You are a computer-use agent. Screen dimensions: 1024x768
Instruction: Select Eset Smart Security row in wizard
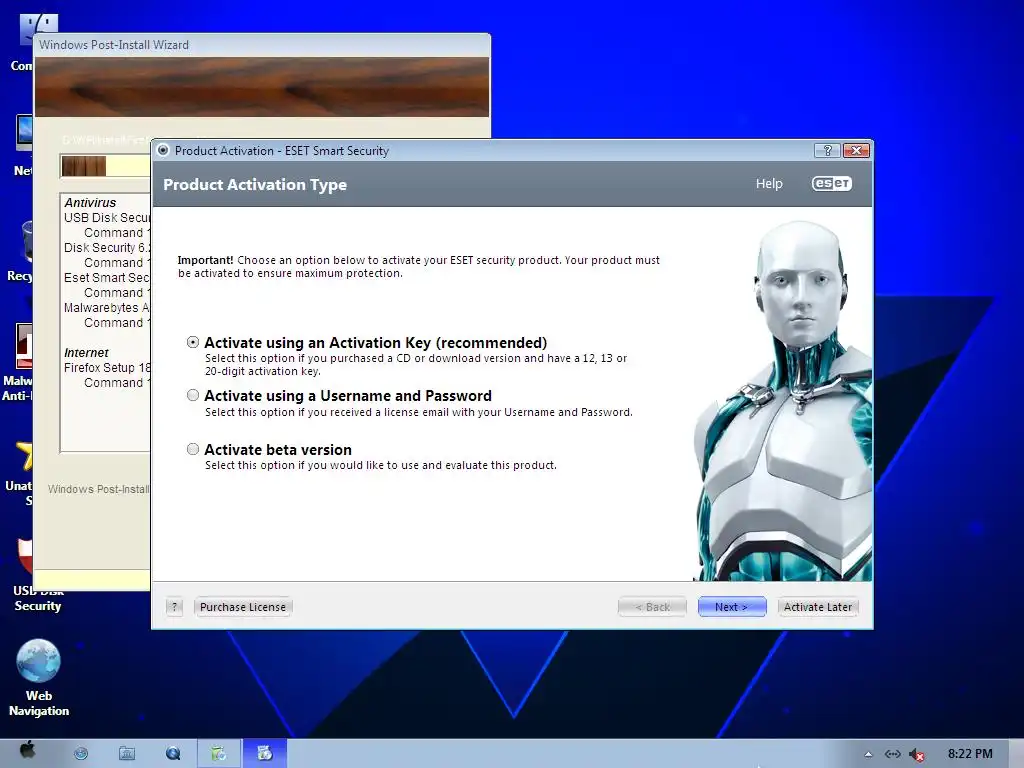click(107, 278)
